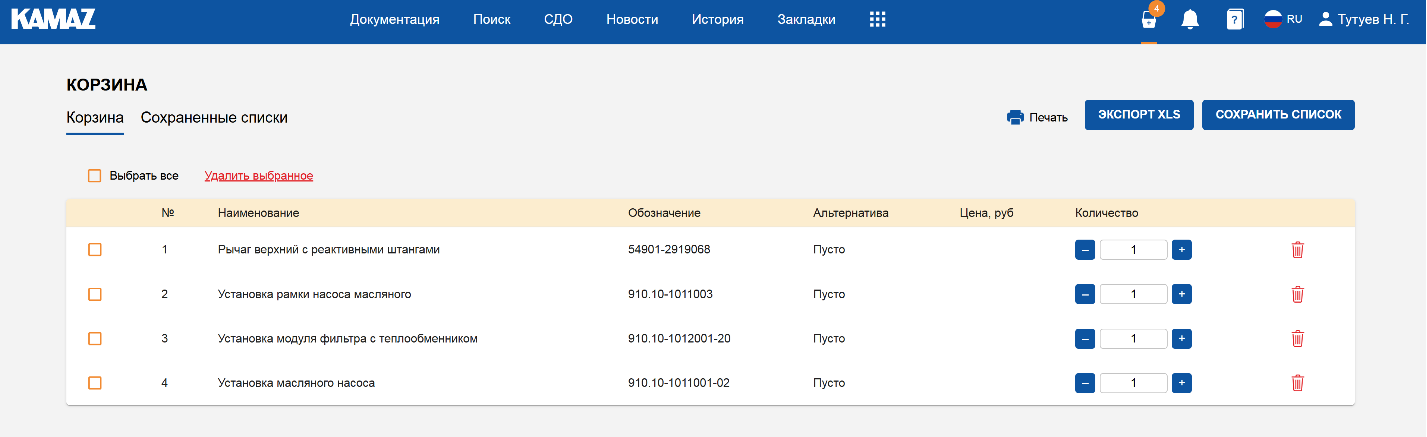
Task: Check the Выбрать все checkbox
Action: coord(95,176)
